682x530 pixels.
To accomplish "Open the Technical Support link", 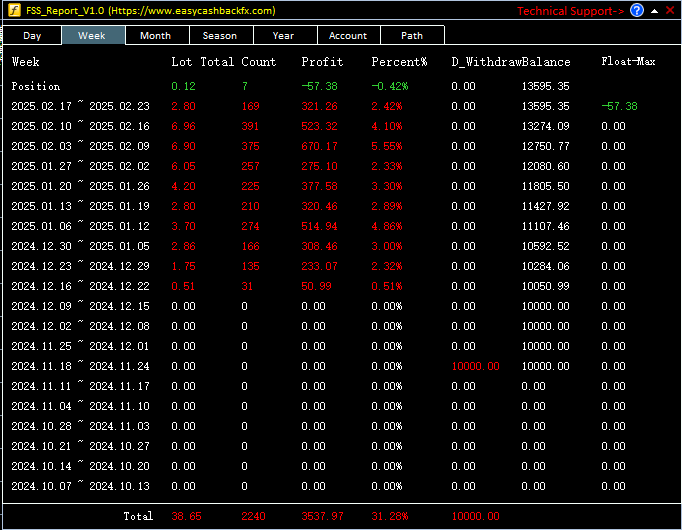I will 570,11.
